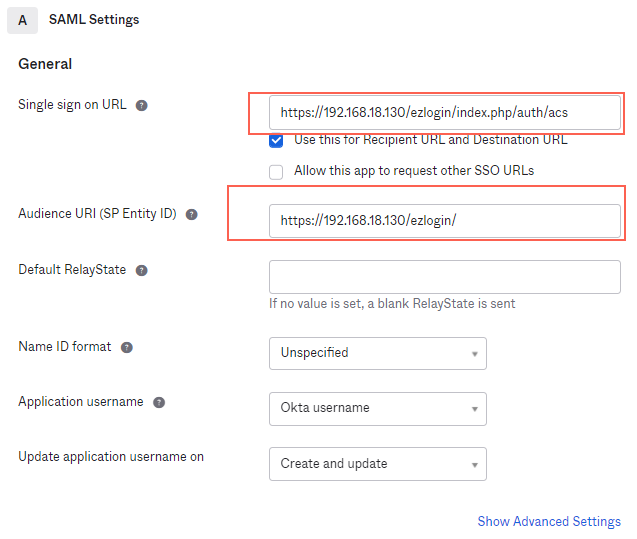637x539 pixels.
Task: Click the Okta username dropdown arrow
Action: (x=474, y=409)
